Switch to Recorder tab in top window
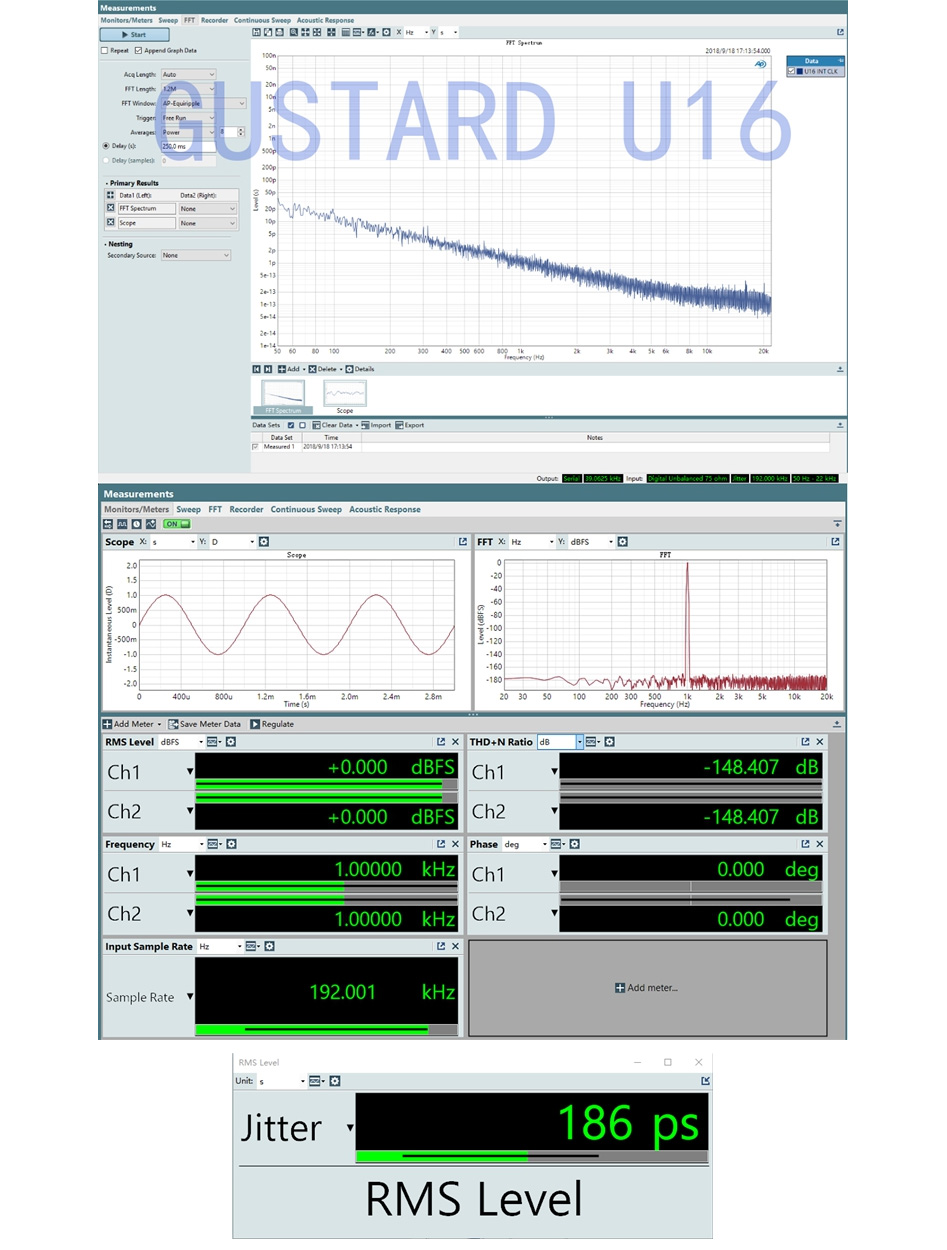947x1250 pixels. click(214, 20)
